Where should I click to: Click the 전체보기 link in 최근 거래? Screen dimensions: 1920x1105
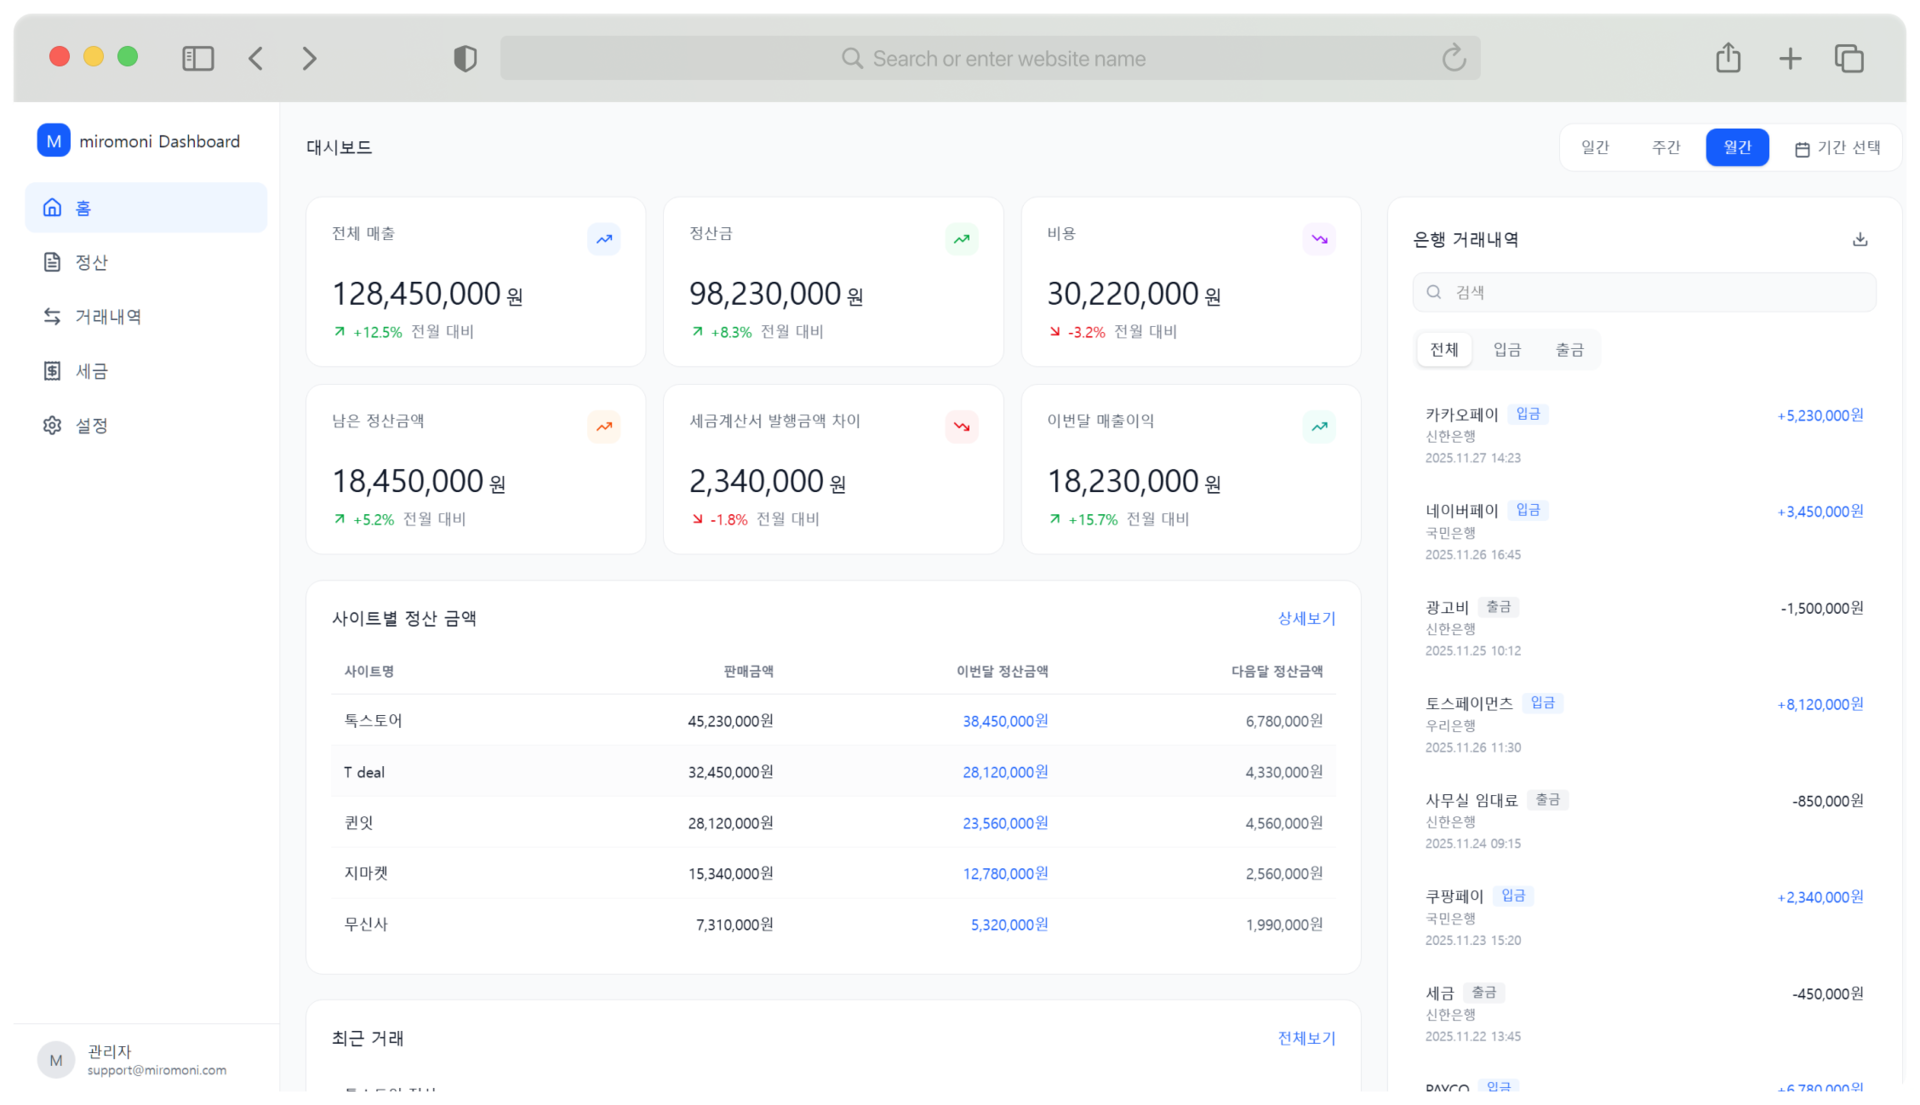(1306, 1038)
